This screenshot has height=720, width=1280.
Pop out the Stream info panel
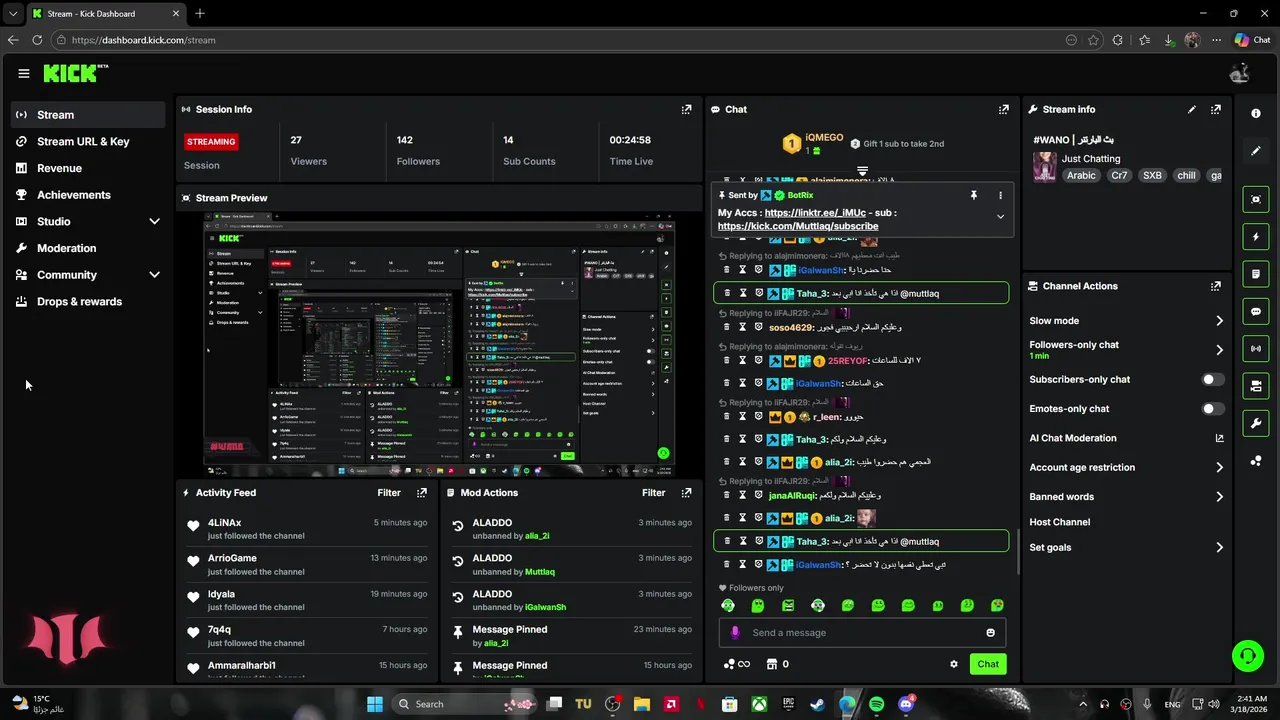1216,109
